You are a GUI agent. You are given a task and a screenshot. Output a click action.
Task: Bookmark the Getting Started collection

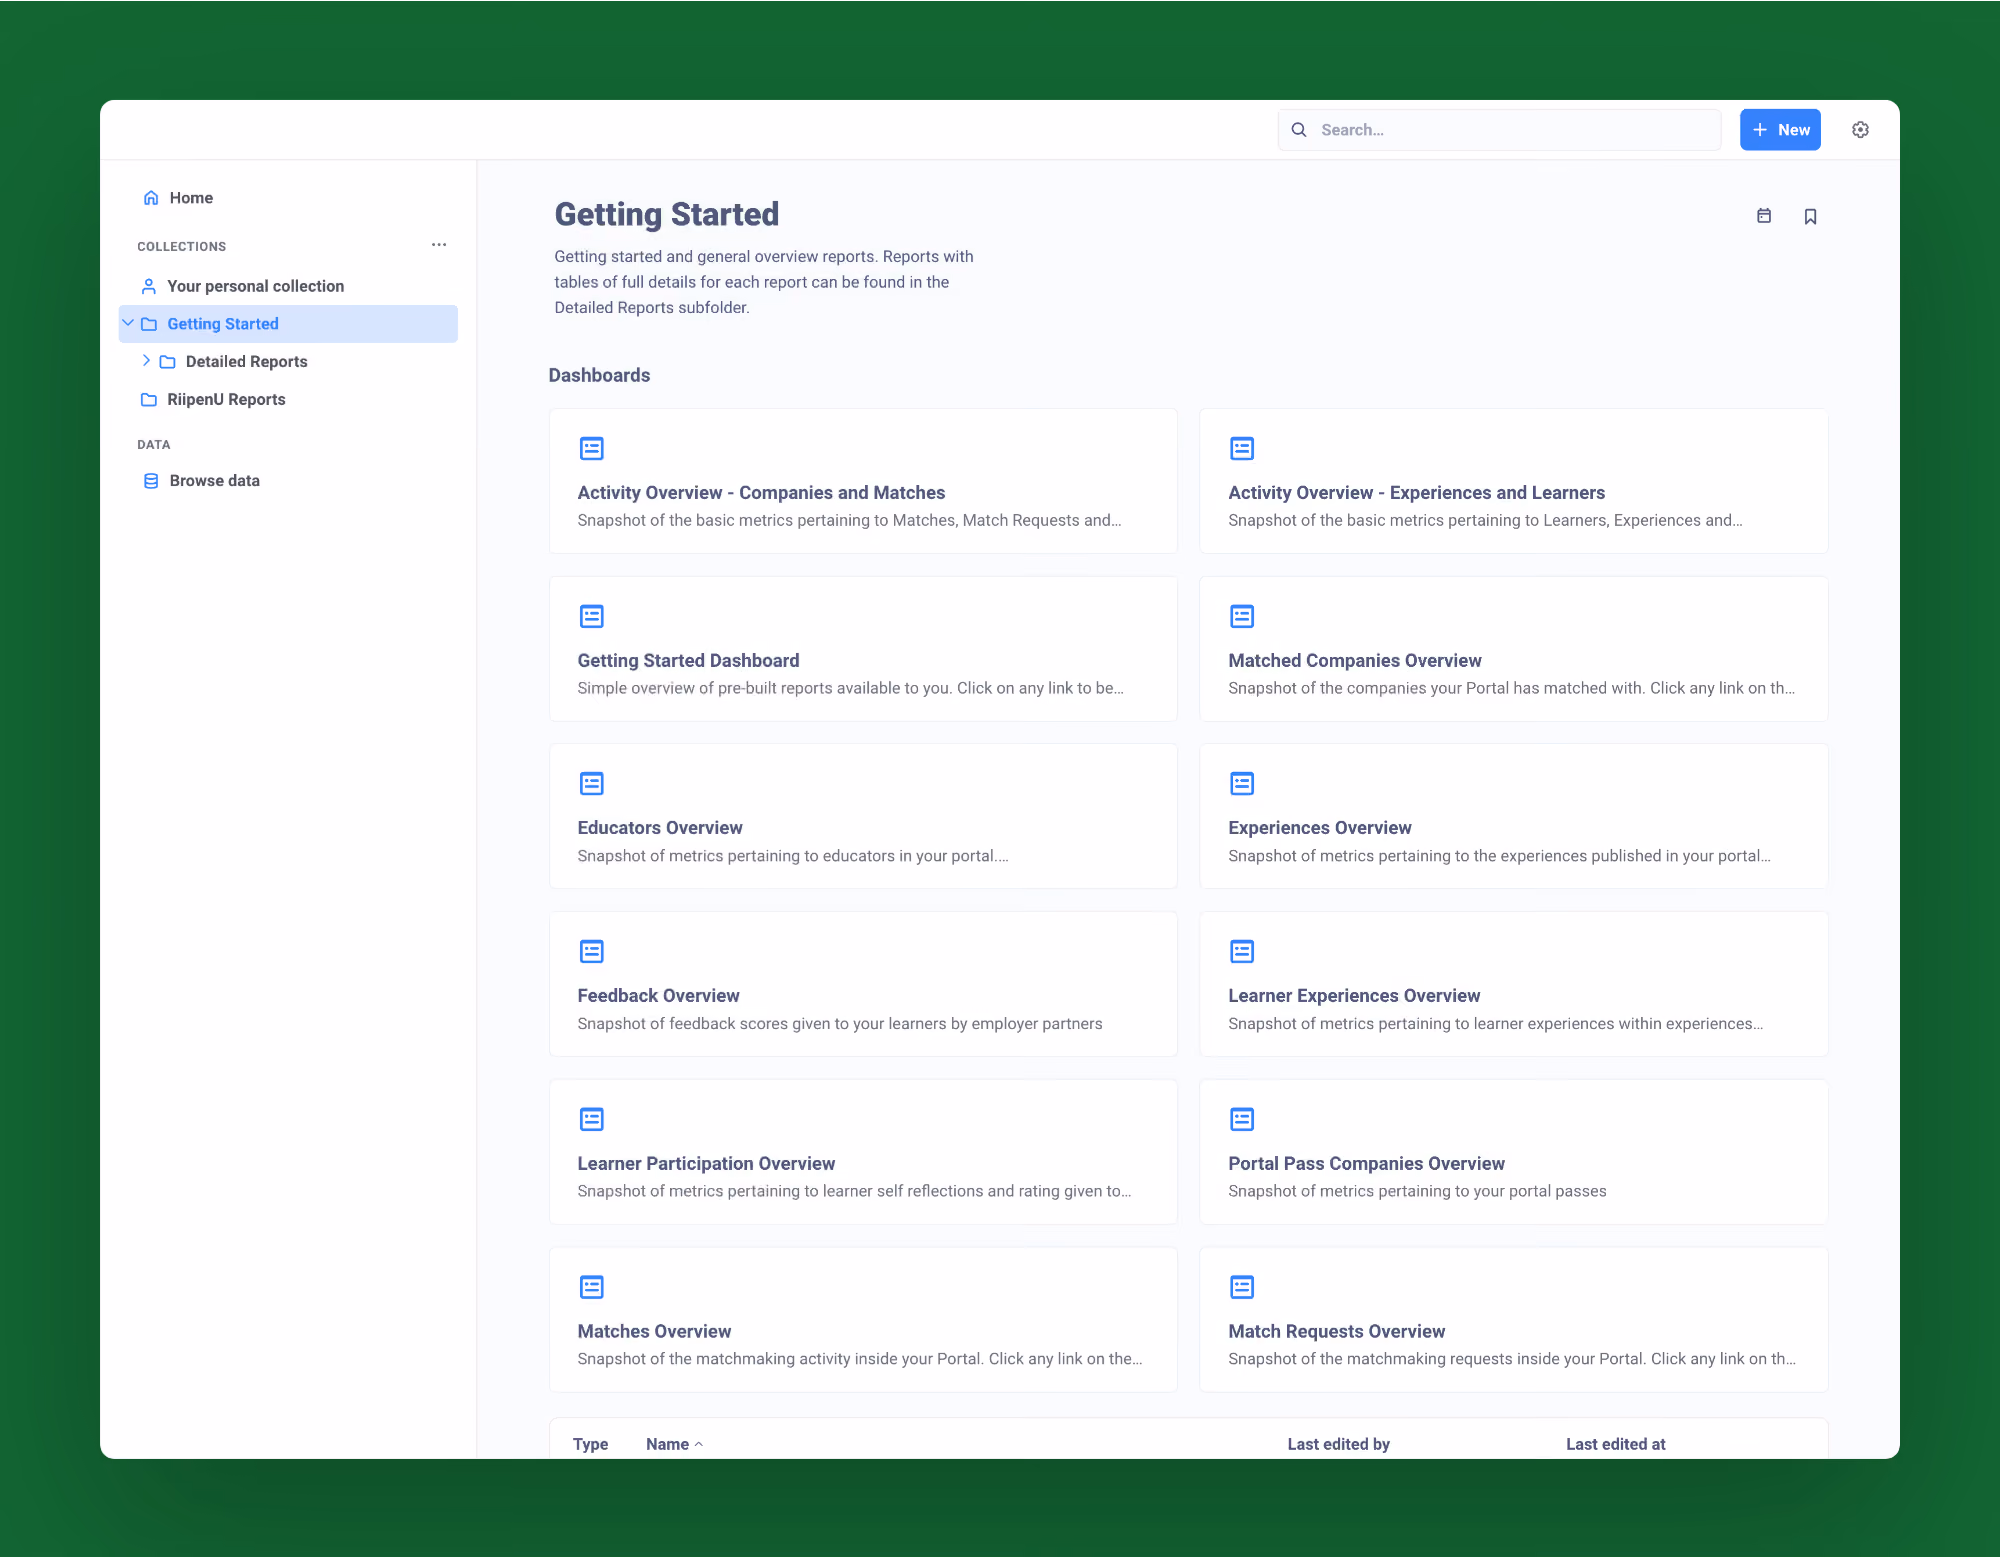(1810, 216)
